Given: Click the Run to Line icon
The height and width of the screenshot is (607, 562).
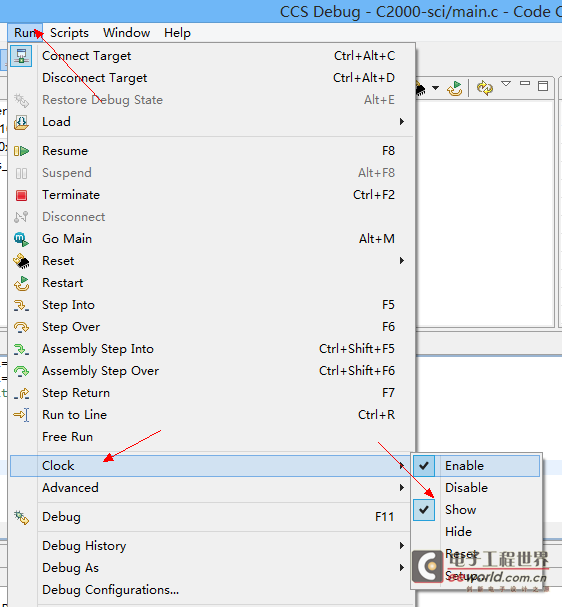Looking at the screenshot, I should click(21, 415).
